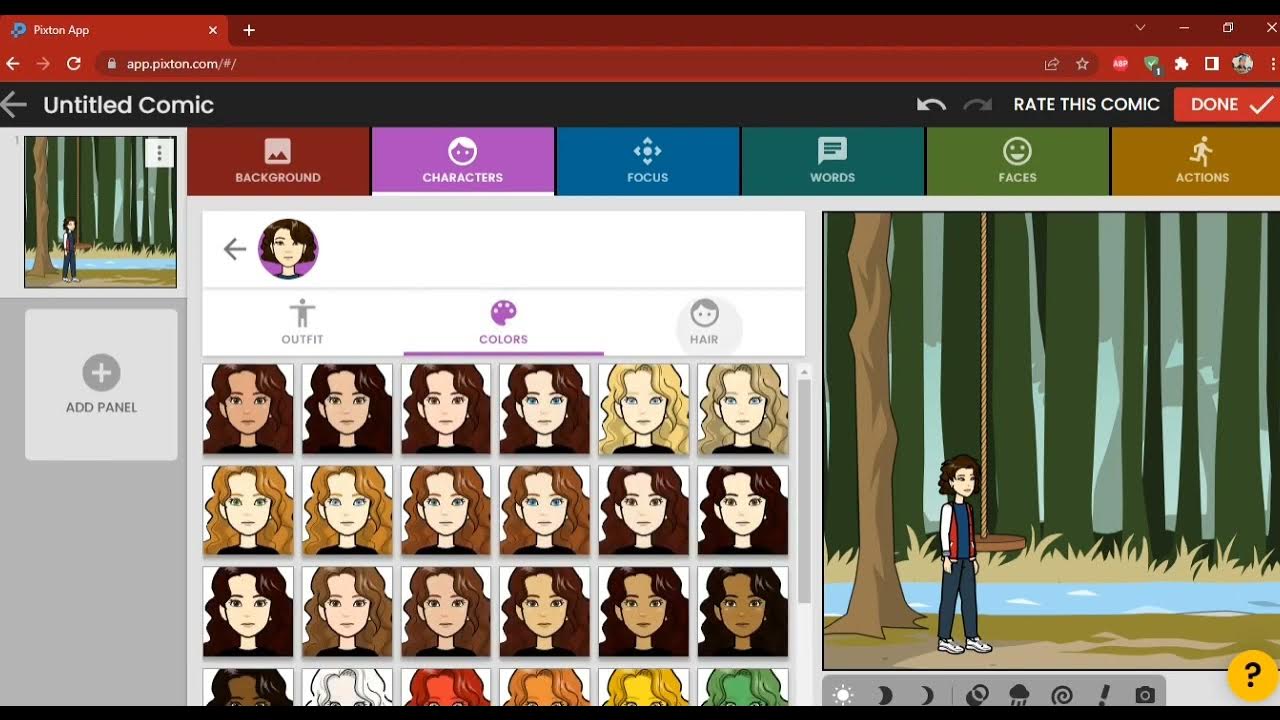Viewport: 1280px width, 720px height.
Task: Switch to the Outfit sub-tab
Action: tap(302, 322)
